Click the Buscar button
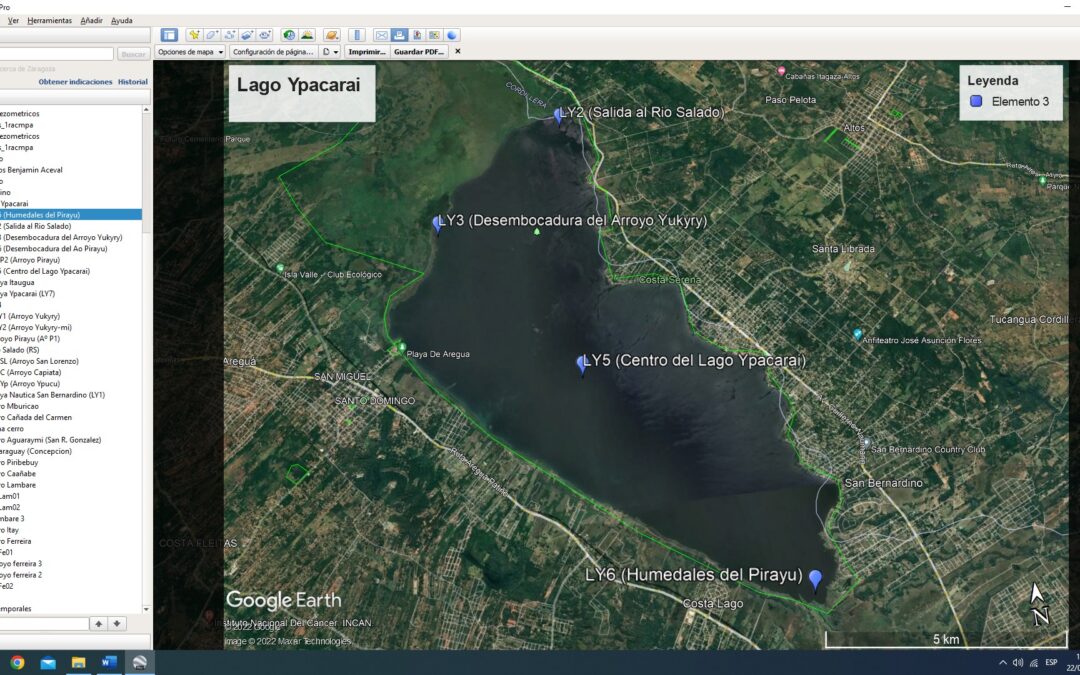 (x=134, y=54)
